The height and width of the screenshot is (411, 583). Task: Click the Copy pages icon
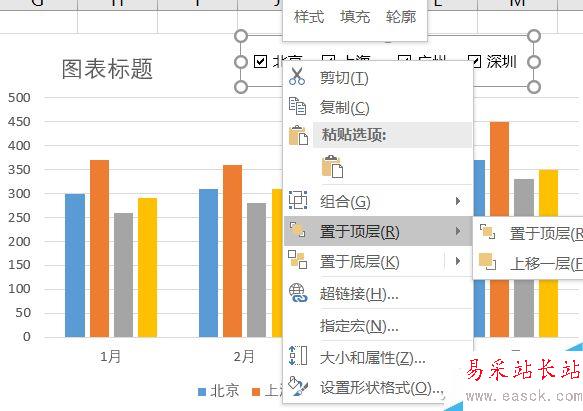pyautogui.click(x=297, y=106)
